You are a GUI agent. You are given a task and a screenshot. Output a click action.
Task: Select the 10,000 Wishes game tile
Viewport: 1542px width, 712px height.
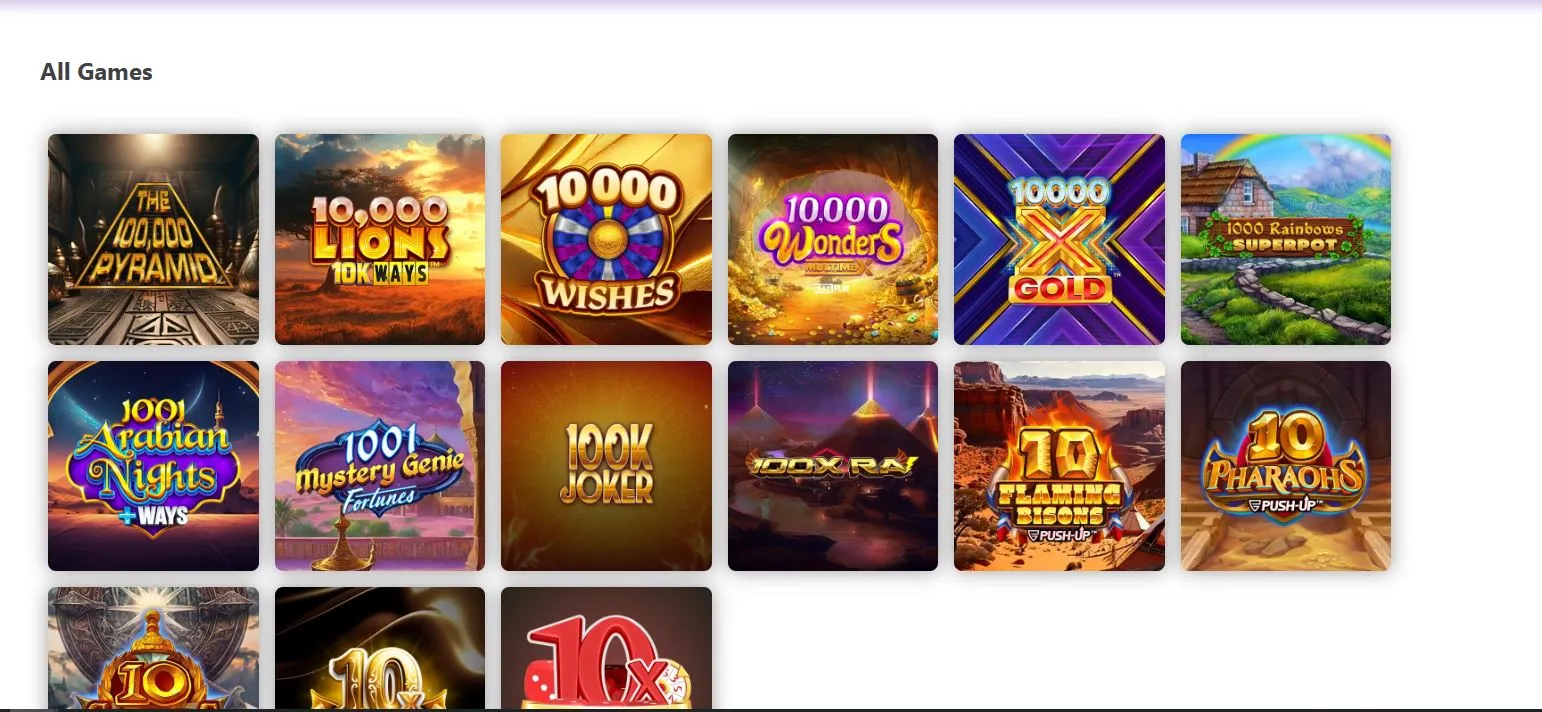tap(606, 239)
